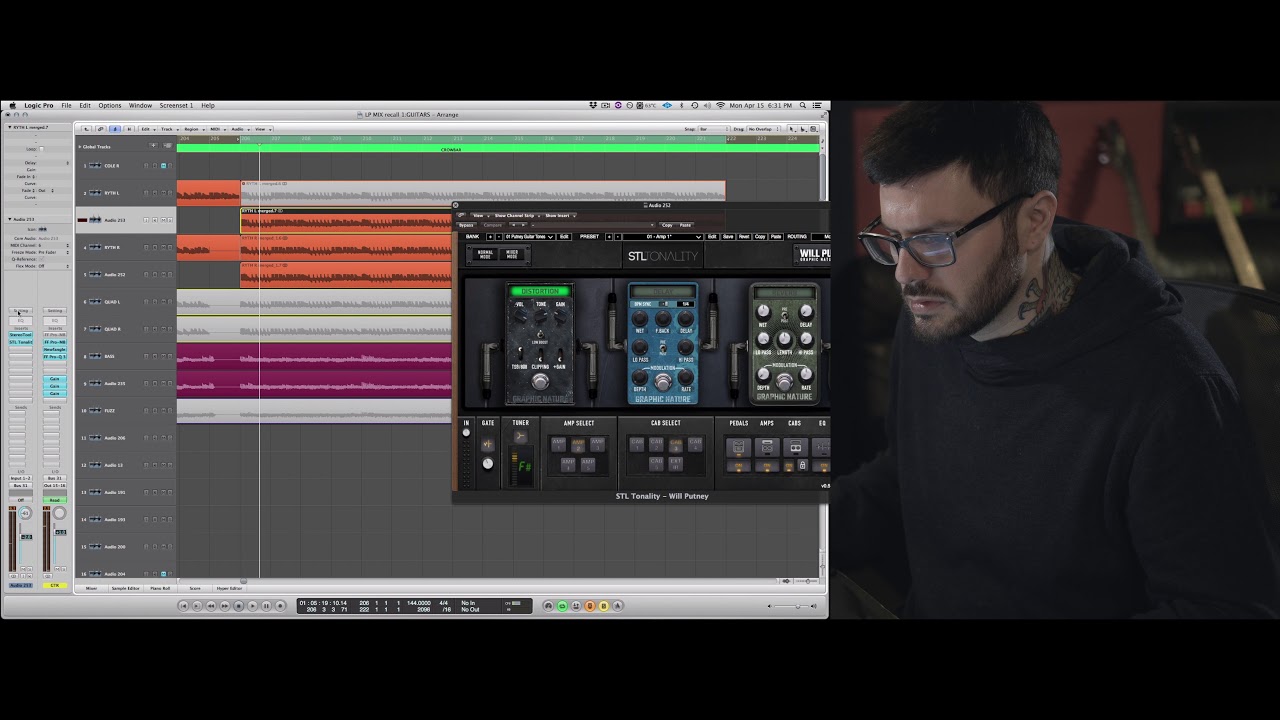1280x720 pixels.
Task: Click the Reverb pedal footswitch
Action: (785, 382)
